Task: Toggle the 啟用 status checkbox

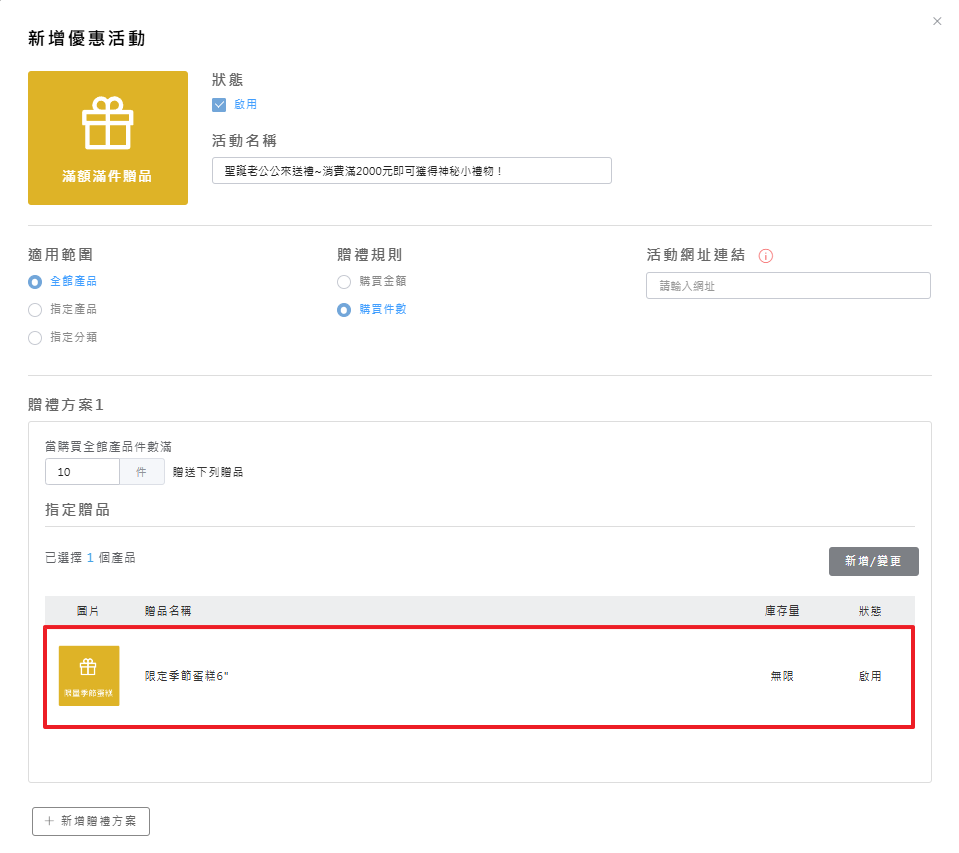Action: point(220,105)
